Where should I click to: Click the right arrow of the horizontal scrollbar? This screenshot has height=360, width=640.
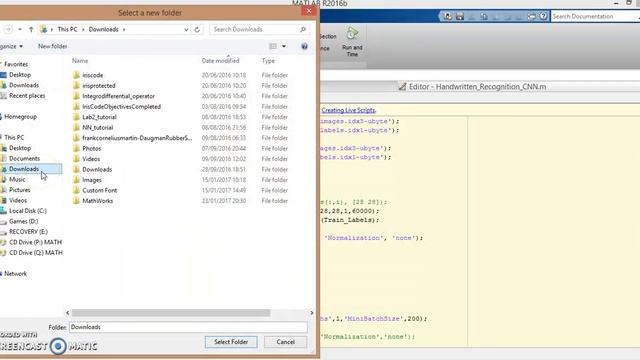(x=312, y=313)
